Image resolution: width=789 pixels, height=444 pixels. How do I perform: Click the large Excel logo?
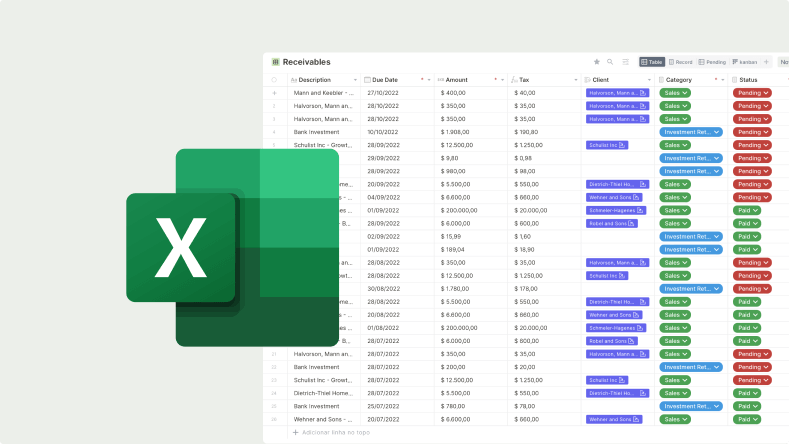tap(232, 248)
